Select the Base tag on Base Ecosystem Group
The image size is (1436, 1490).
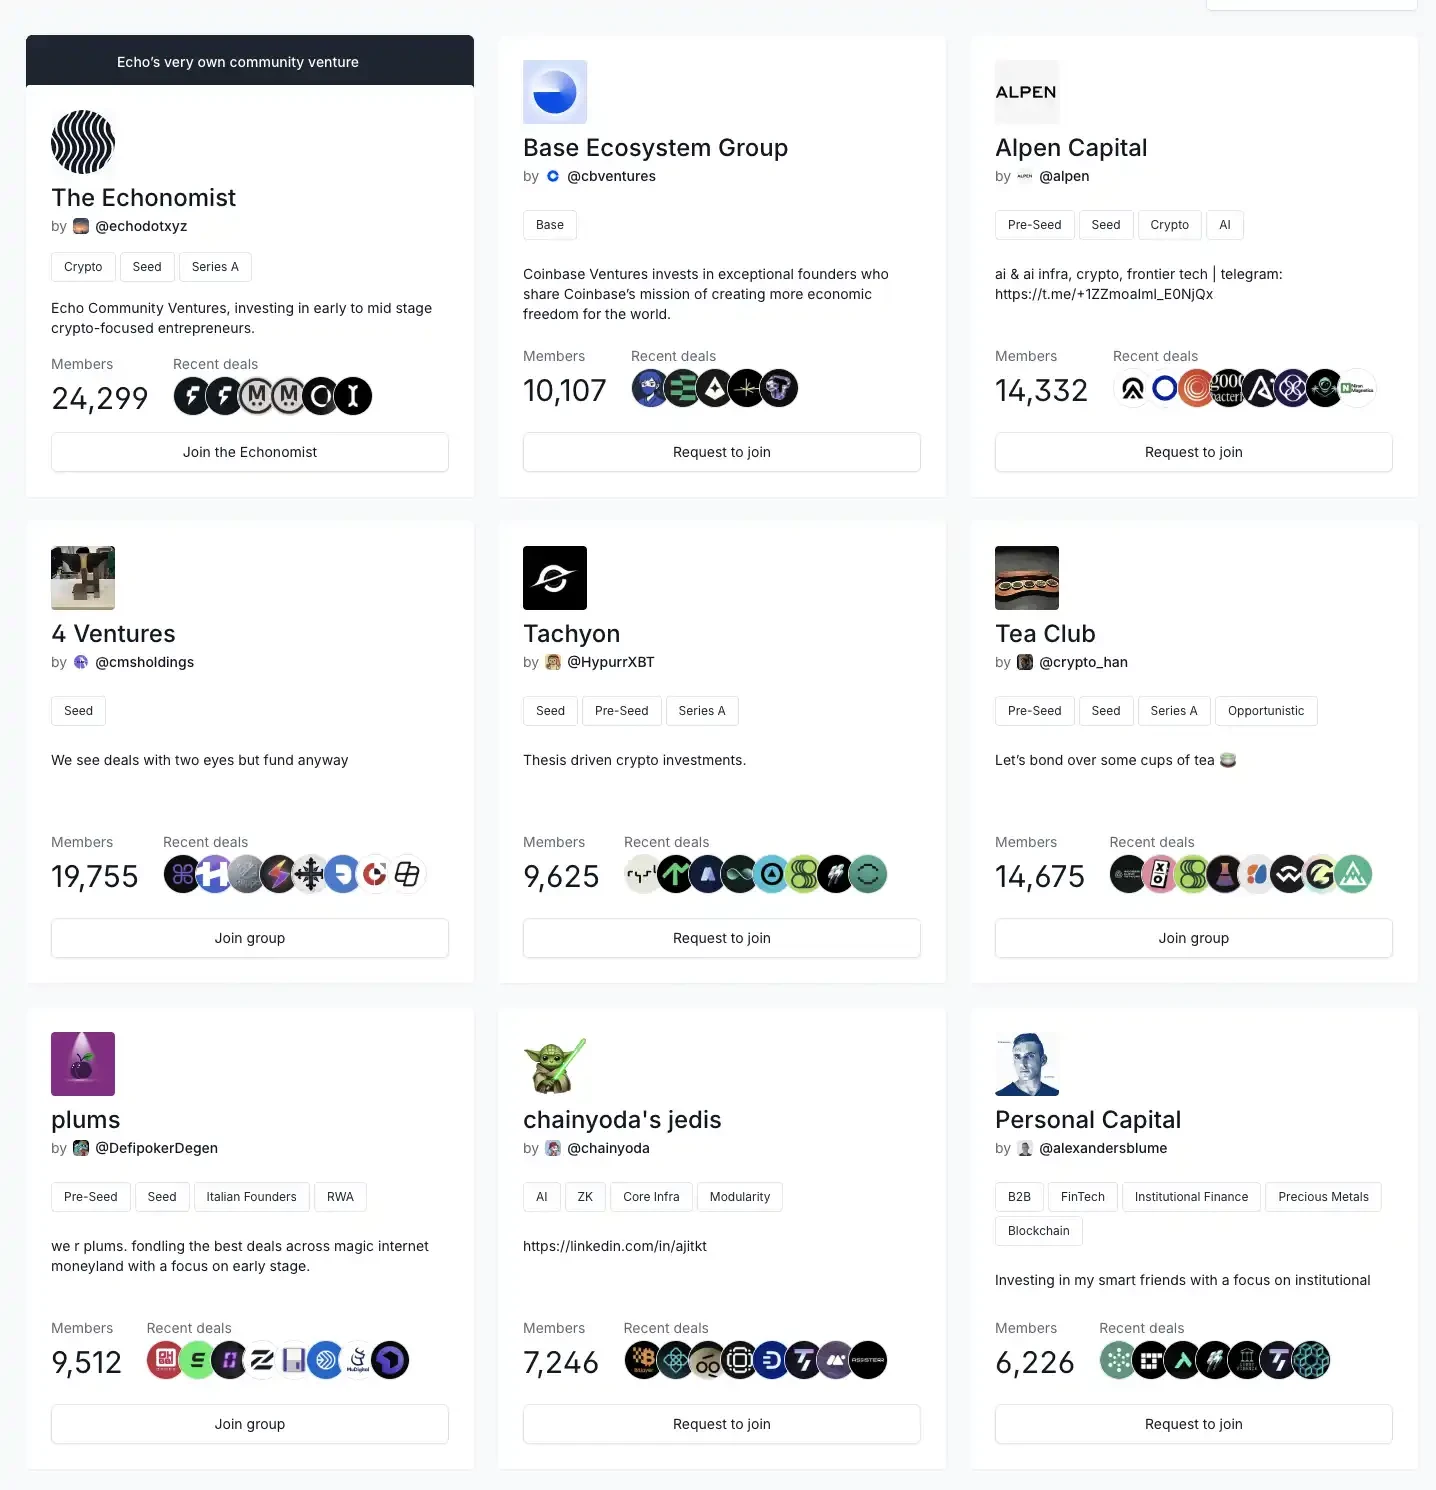(549, 225)
